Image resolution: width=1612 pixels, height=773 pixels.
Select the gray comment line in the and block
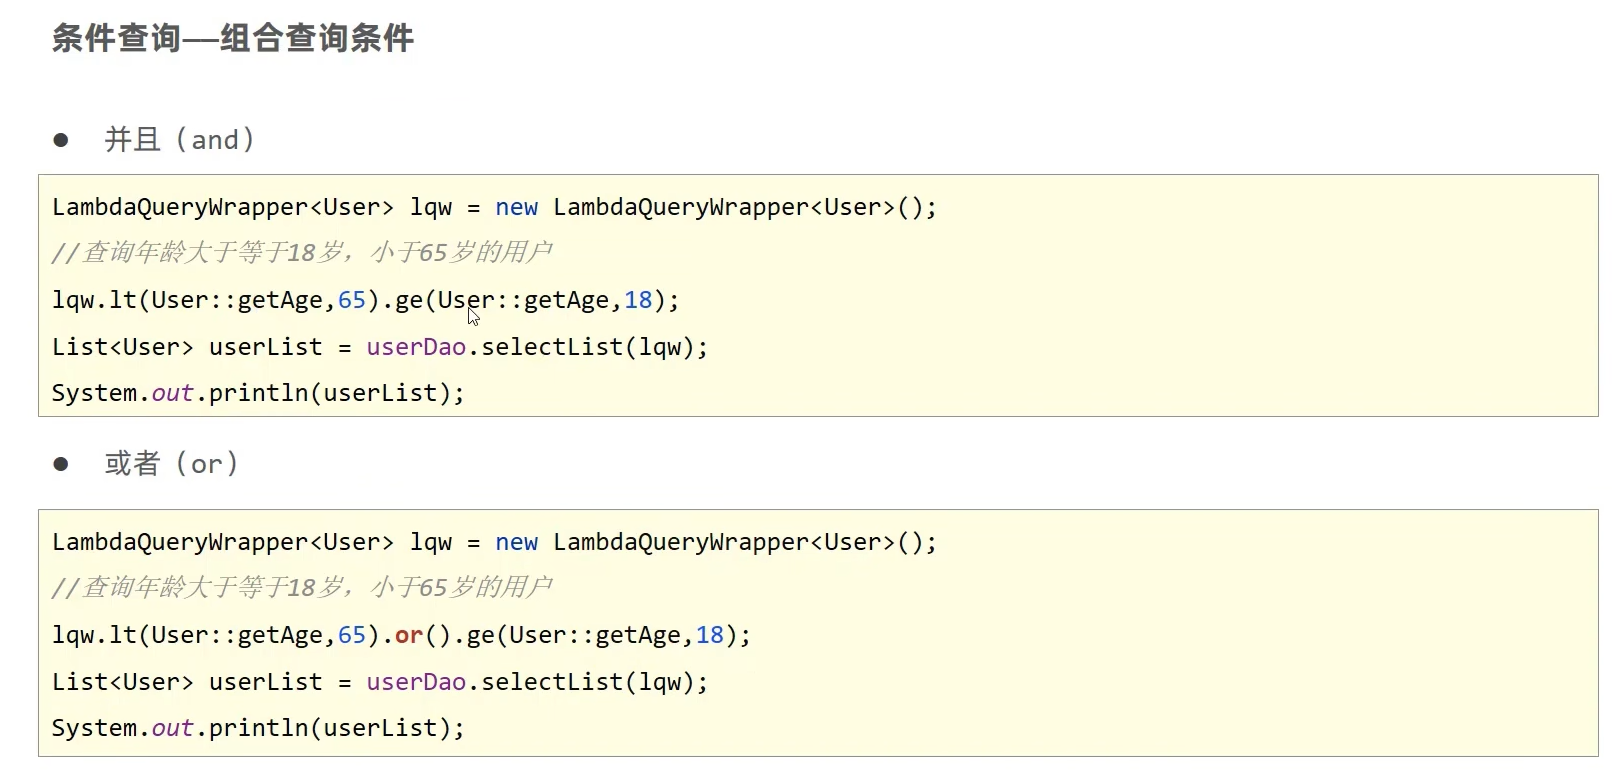tap(301, 253)
